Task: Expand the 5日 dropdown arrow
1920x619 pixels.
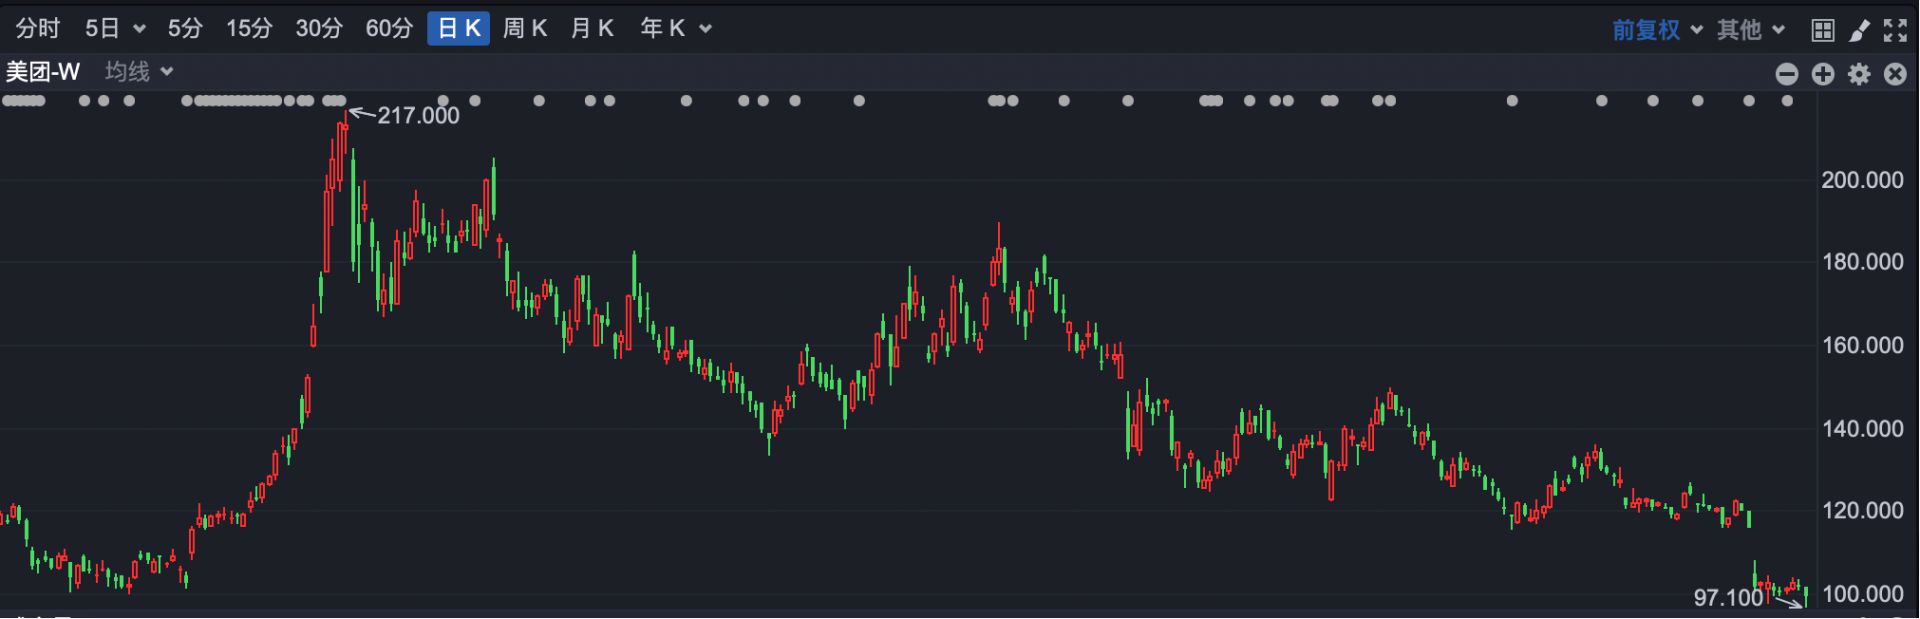Action: click(x=139, y=29)
